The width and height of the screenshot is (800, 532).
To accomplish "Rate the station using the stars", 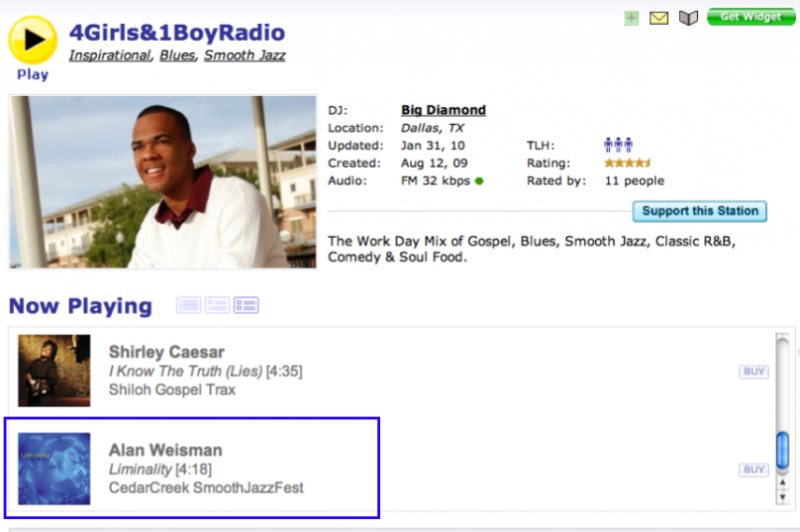I will click(x=627, y=163).
